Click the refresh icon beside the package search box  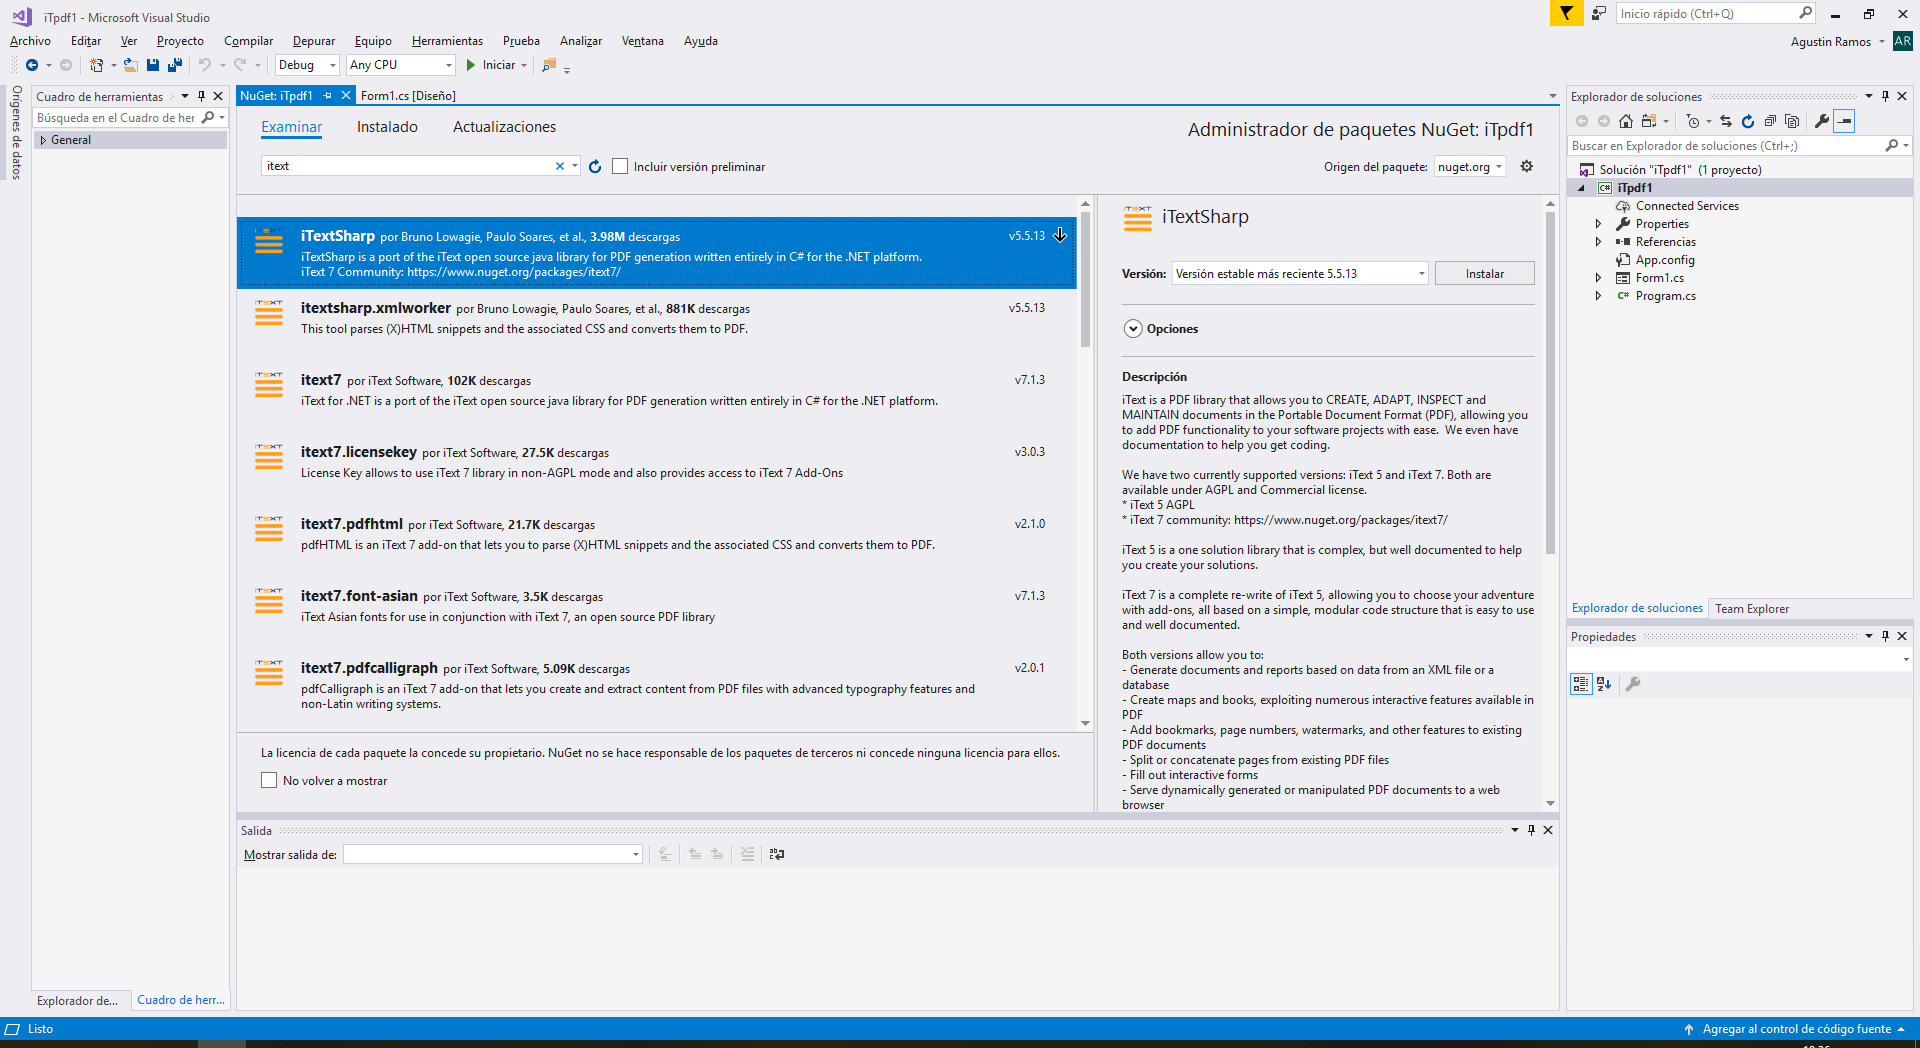(x=595, y=167)
